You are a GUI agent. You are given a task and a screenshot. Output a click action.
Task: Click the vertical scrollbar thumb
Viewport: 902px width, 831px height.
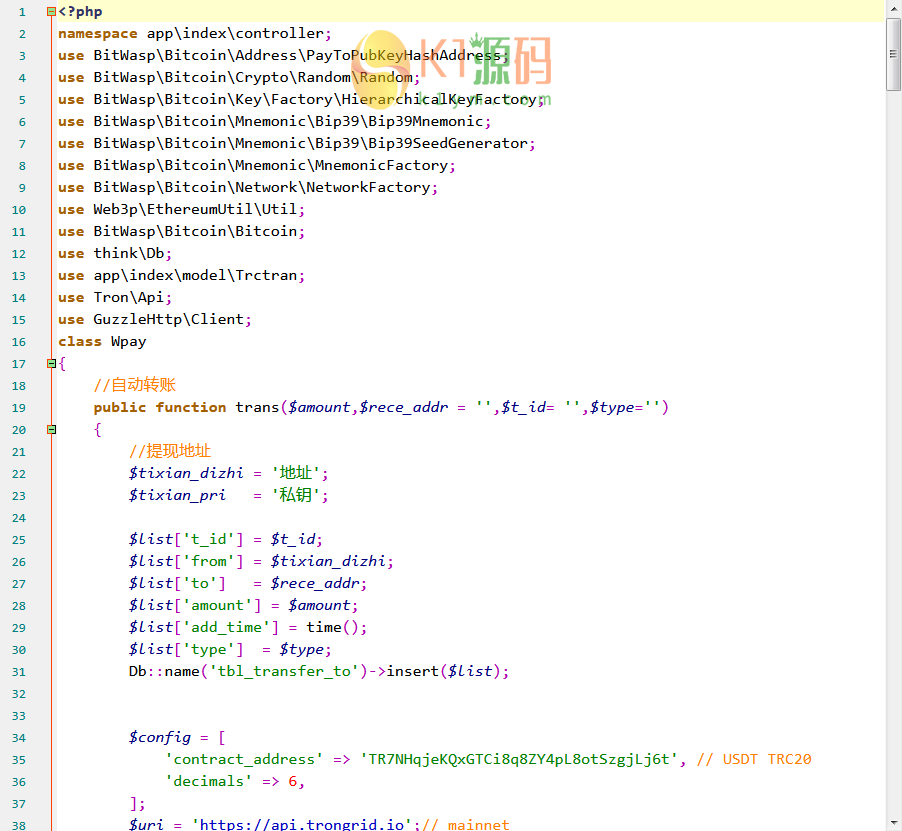893,54
